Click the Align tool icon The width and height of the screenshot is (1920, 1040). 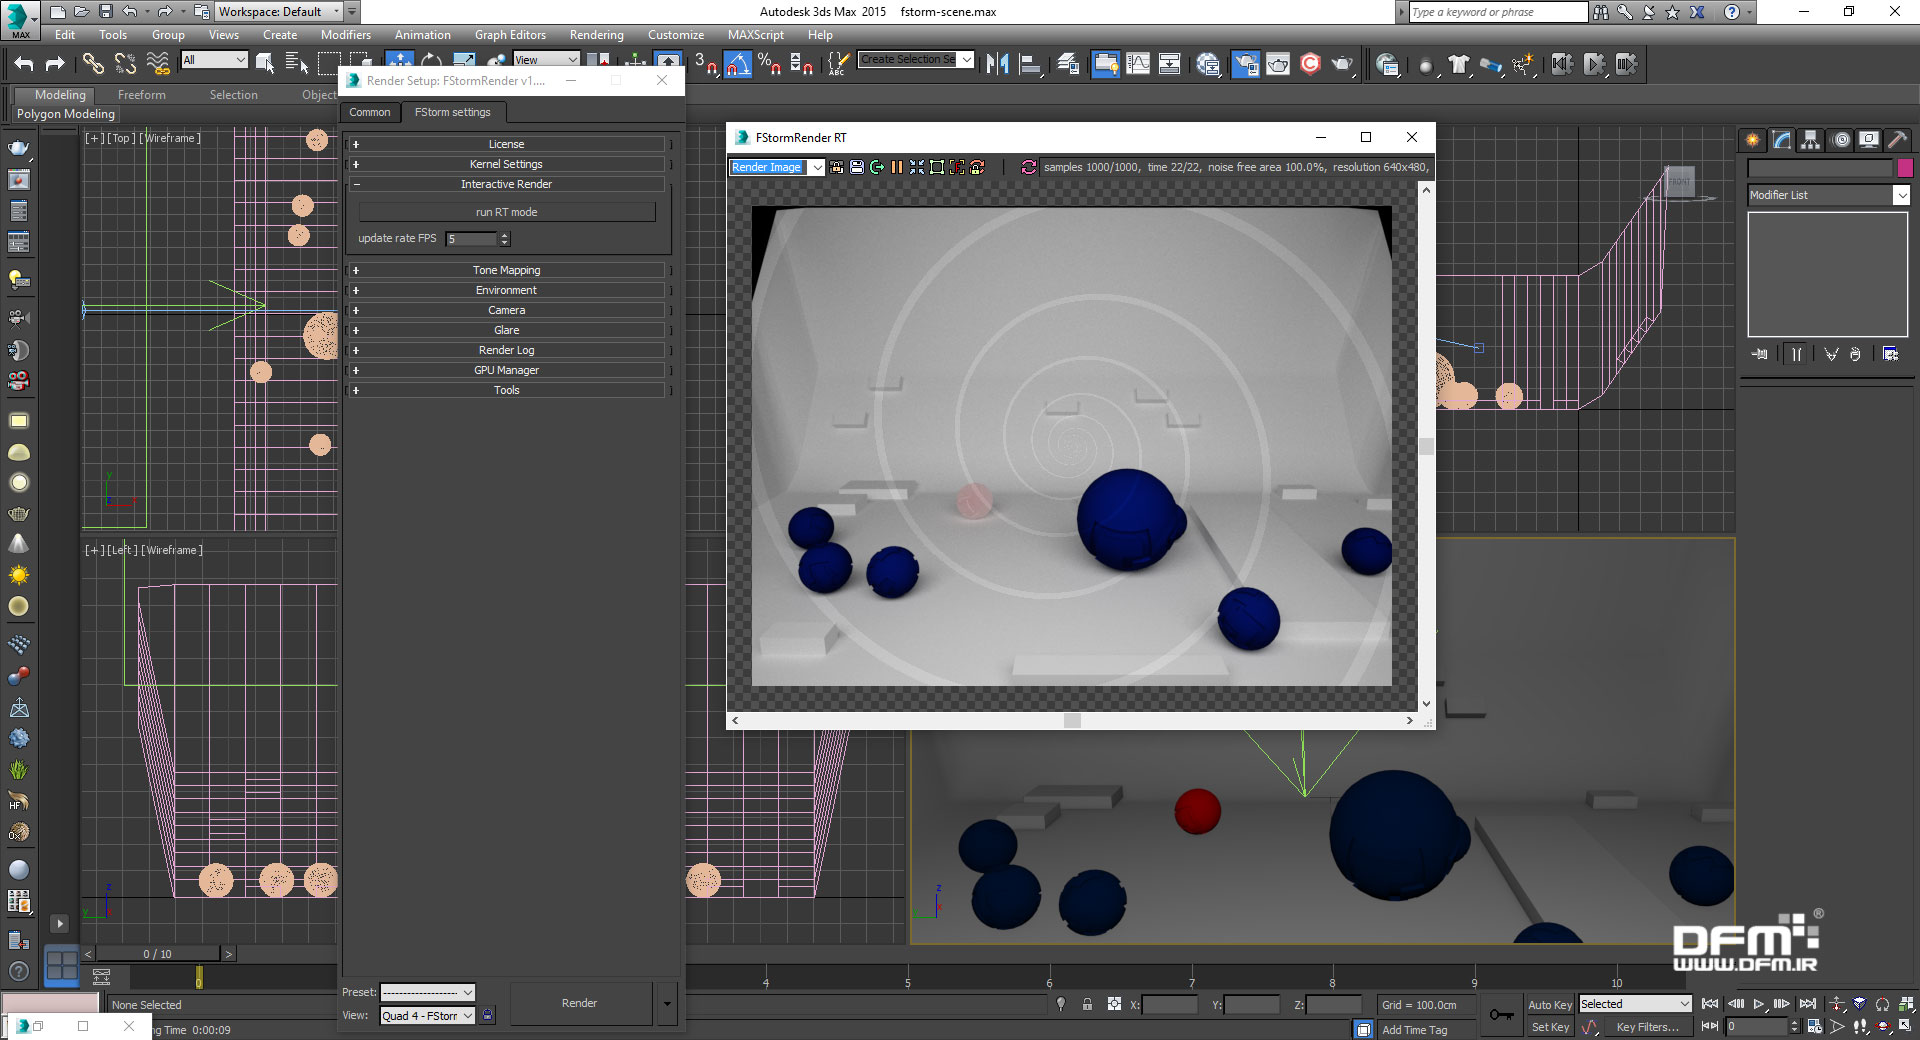1030,64
